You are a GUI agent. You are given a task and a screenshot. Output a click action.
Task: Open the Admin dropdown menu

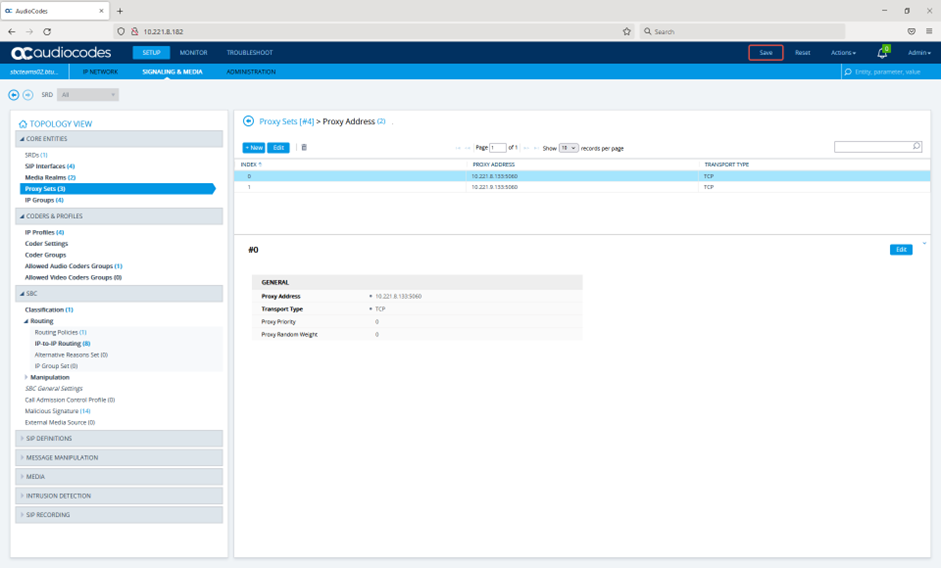point(919,53)
